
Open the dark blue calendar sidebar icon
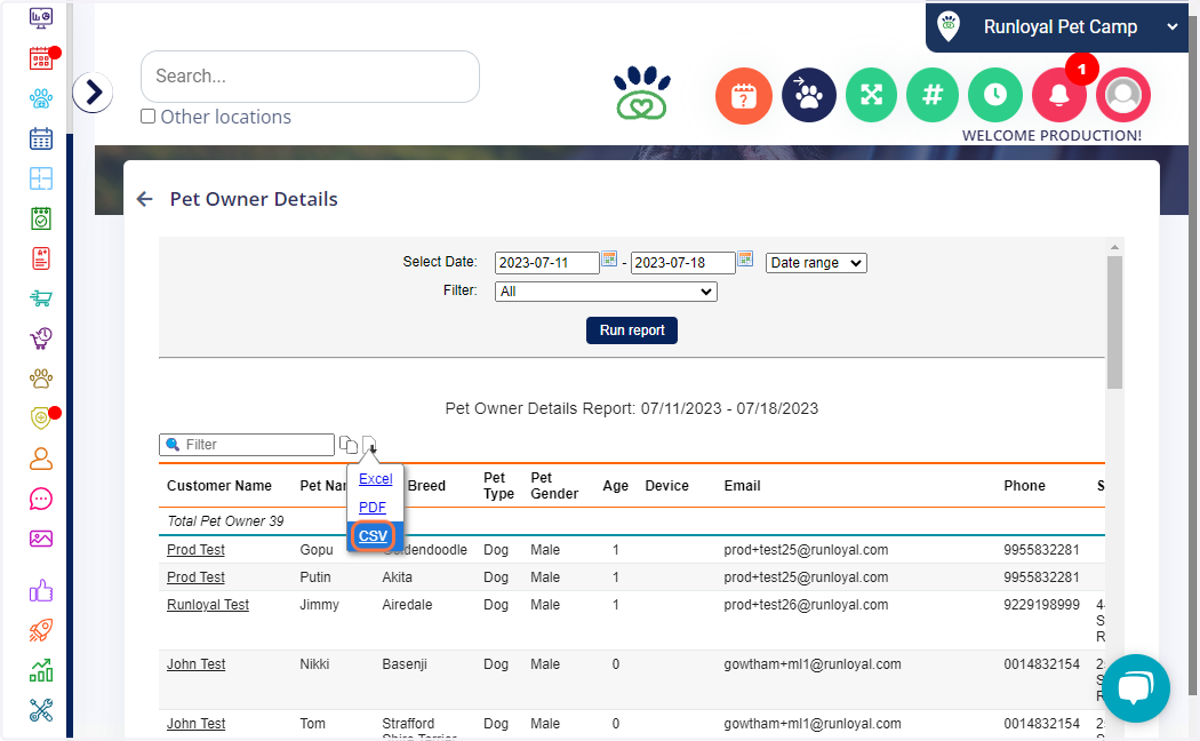[41, 138]
